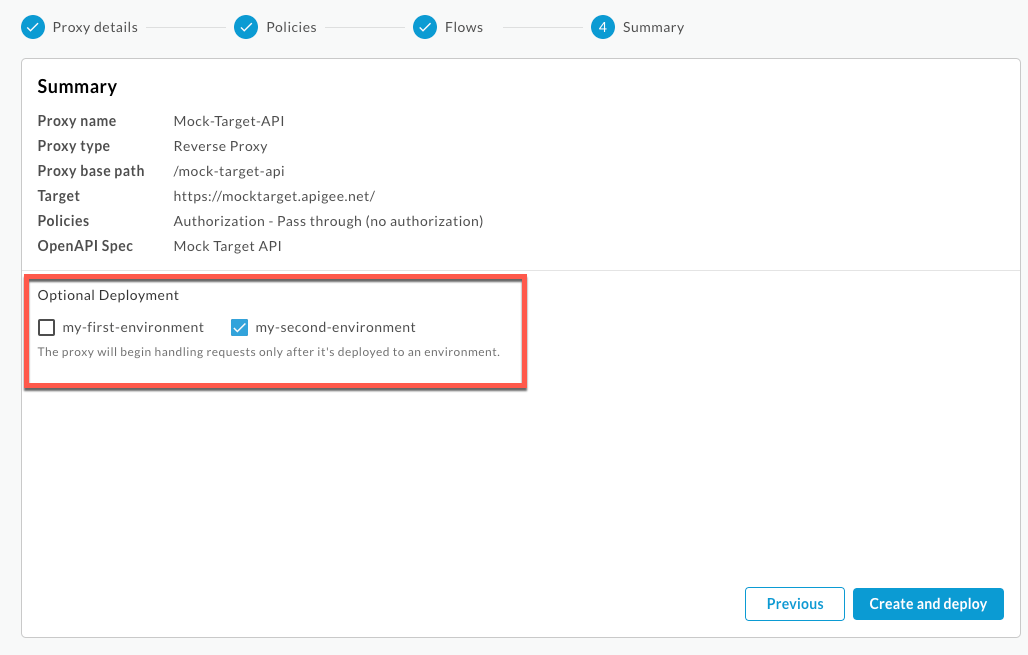Go to the Proxy details step label
The width and height of the screenshot is (1028, 655).
[95, 27]
